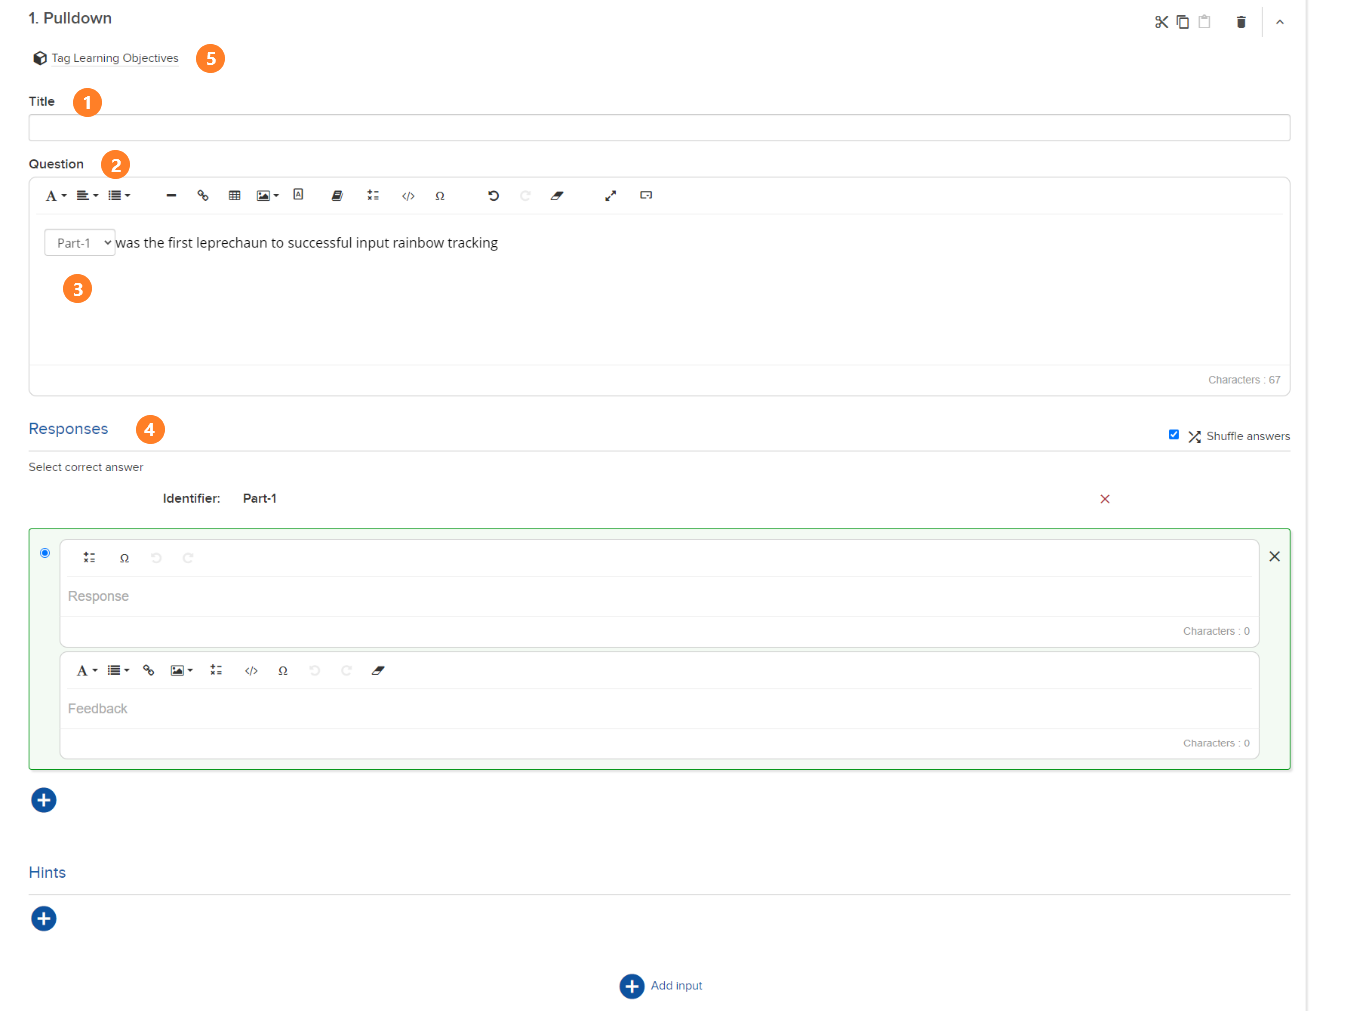Cut the Pulldown question with scissors icon
Viewport: 1357px width, 1011px height.
tap(1161, 22)
